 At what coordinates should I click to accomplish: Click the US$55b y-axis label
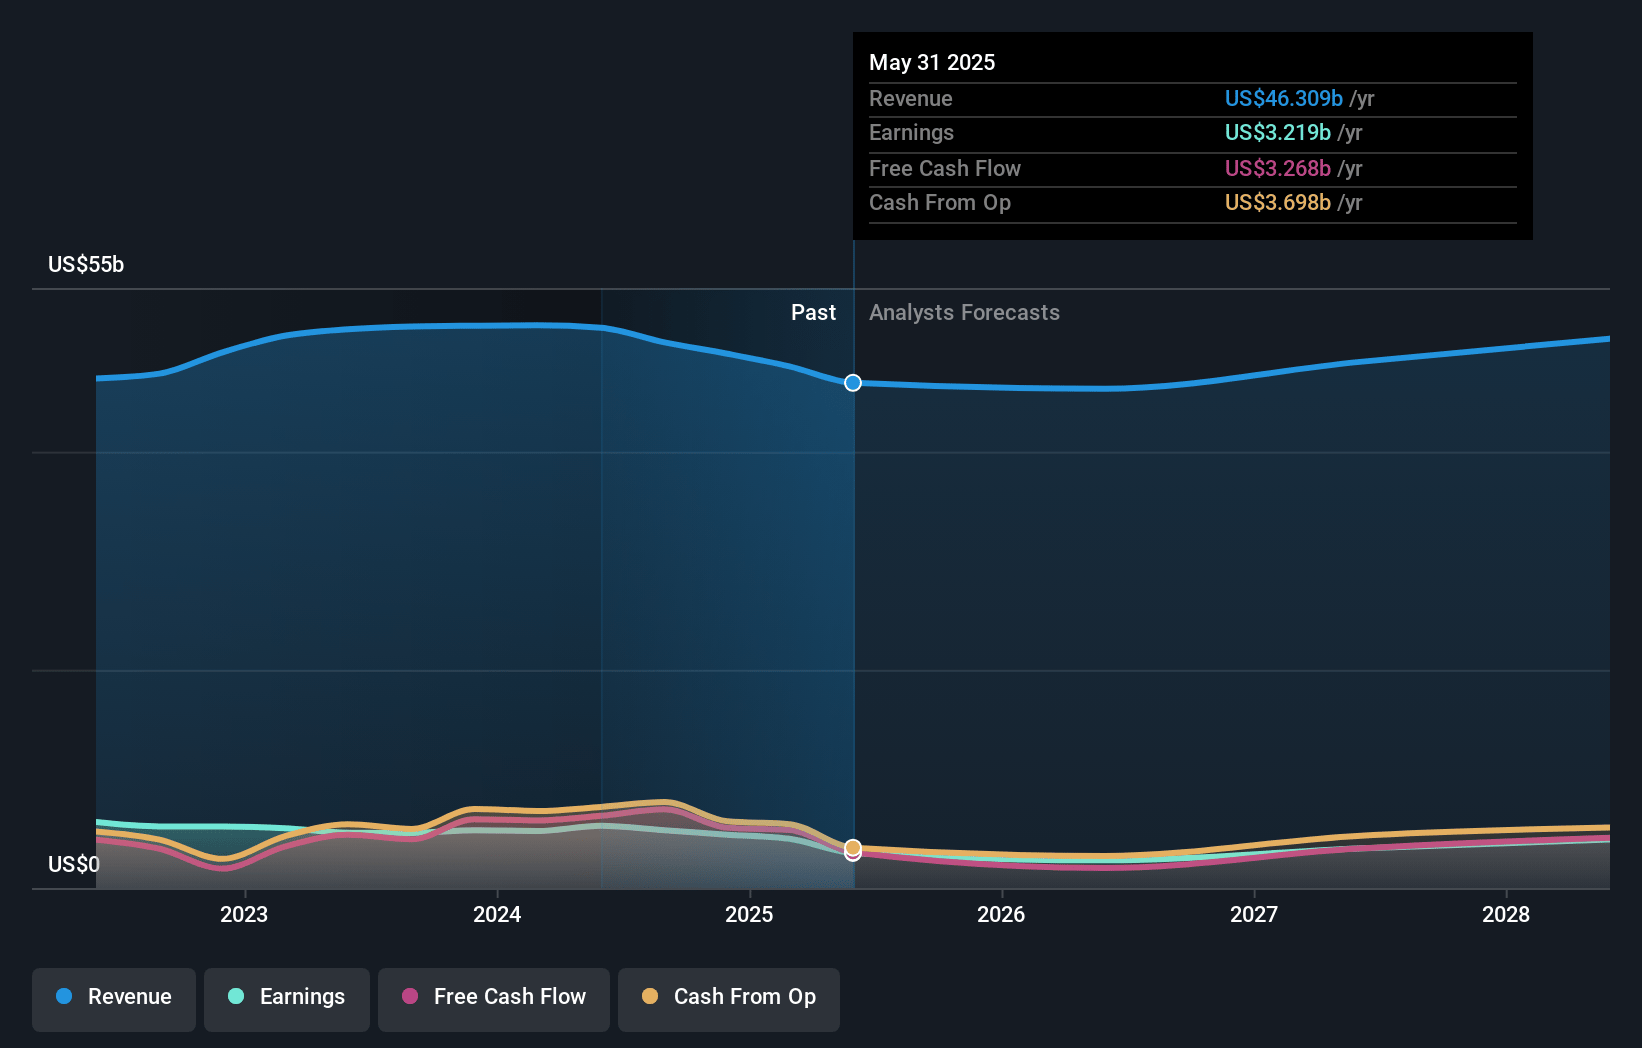coord(86,265)
